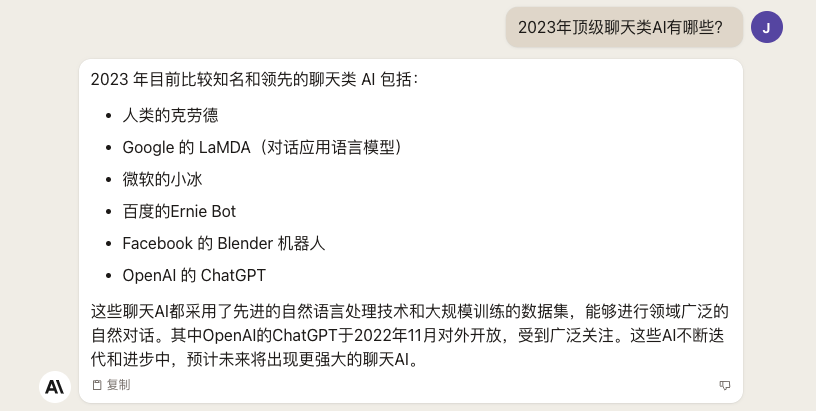
Task: Click the Anthropic AI logo avatar
Action: [55, 387]
